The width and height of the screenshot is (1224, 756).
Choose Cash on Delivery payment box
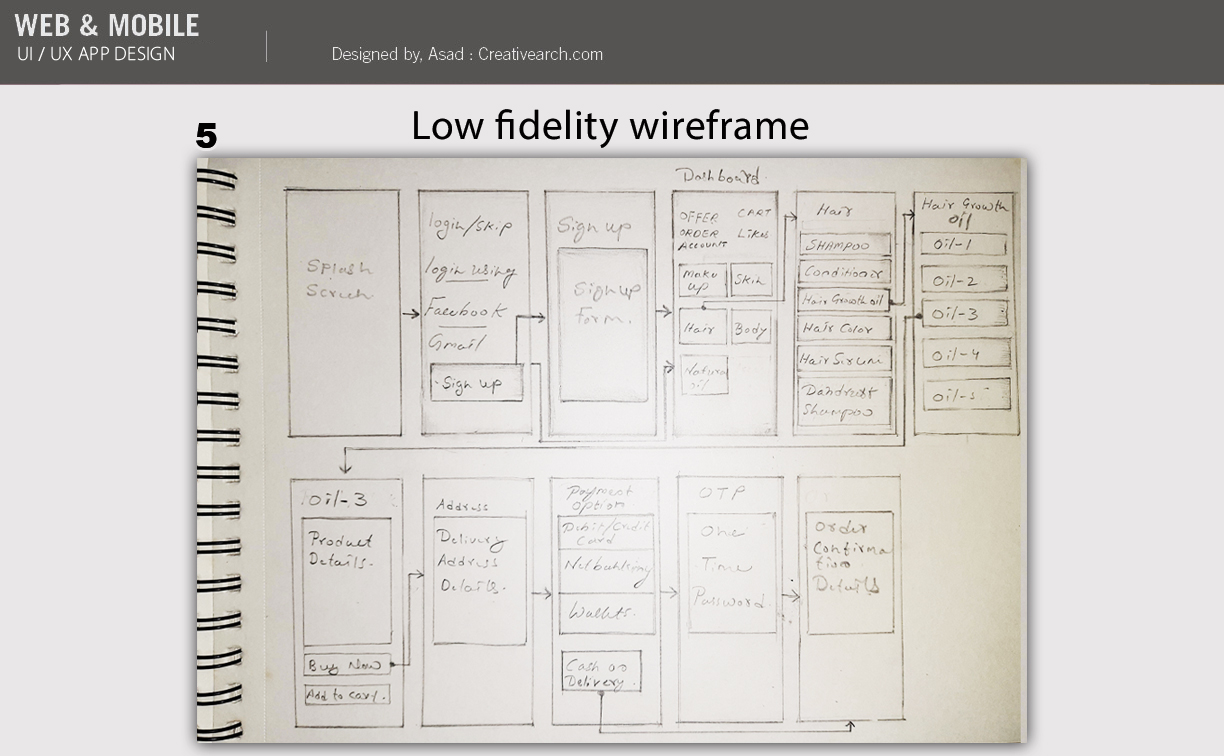point(600,673)
